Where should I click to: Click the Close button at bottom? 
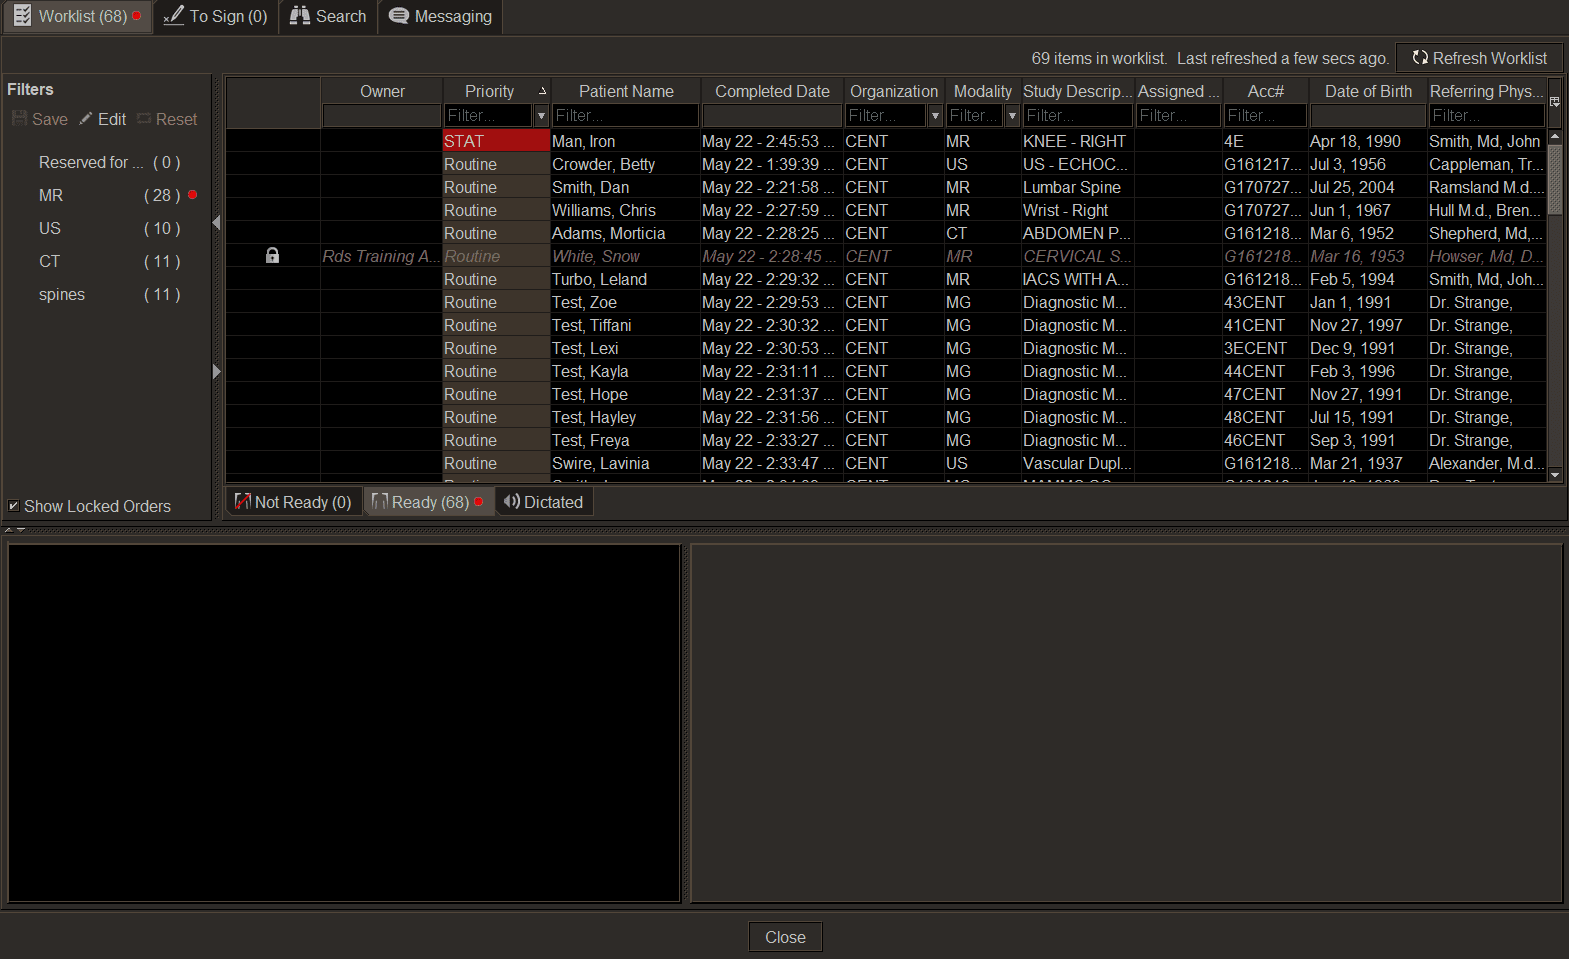pos(785,937)
